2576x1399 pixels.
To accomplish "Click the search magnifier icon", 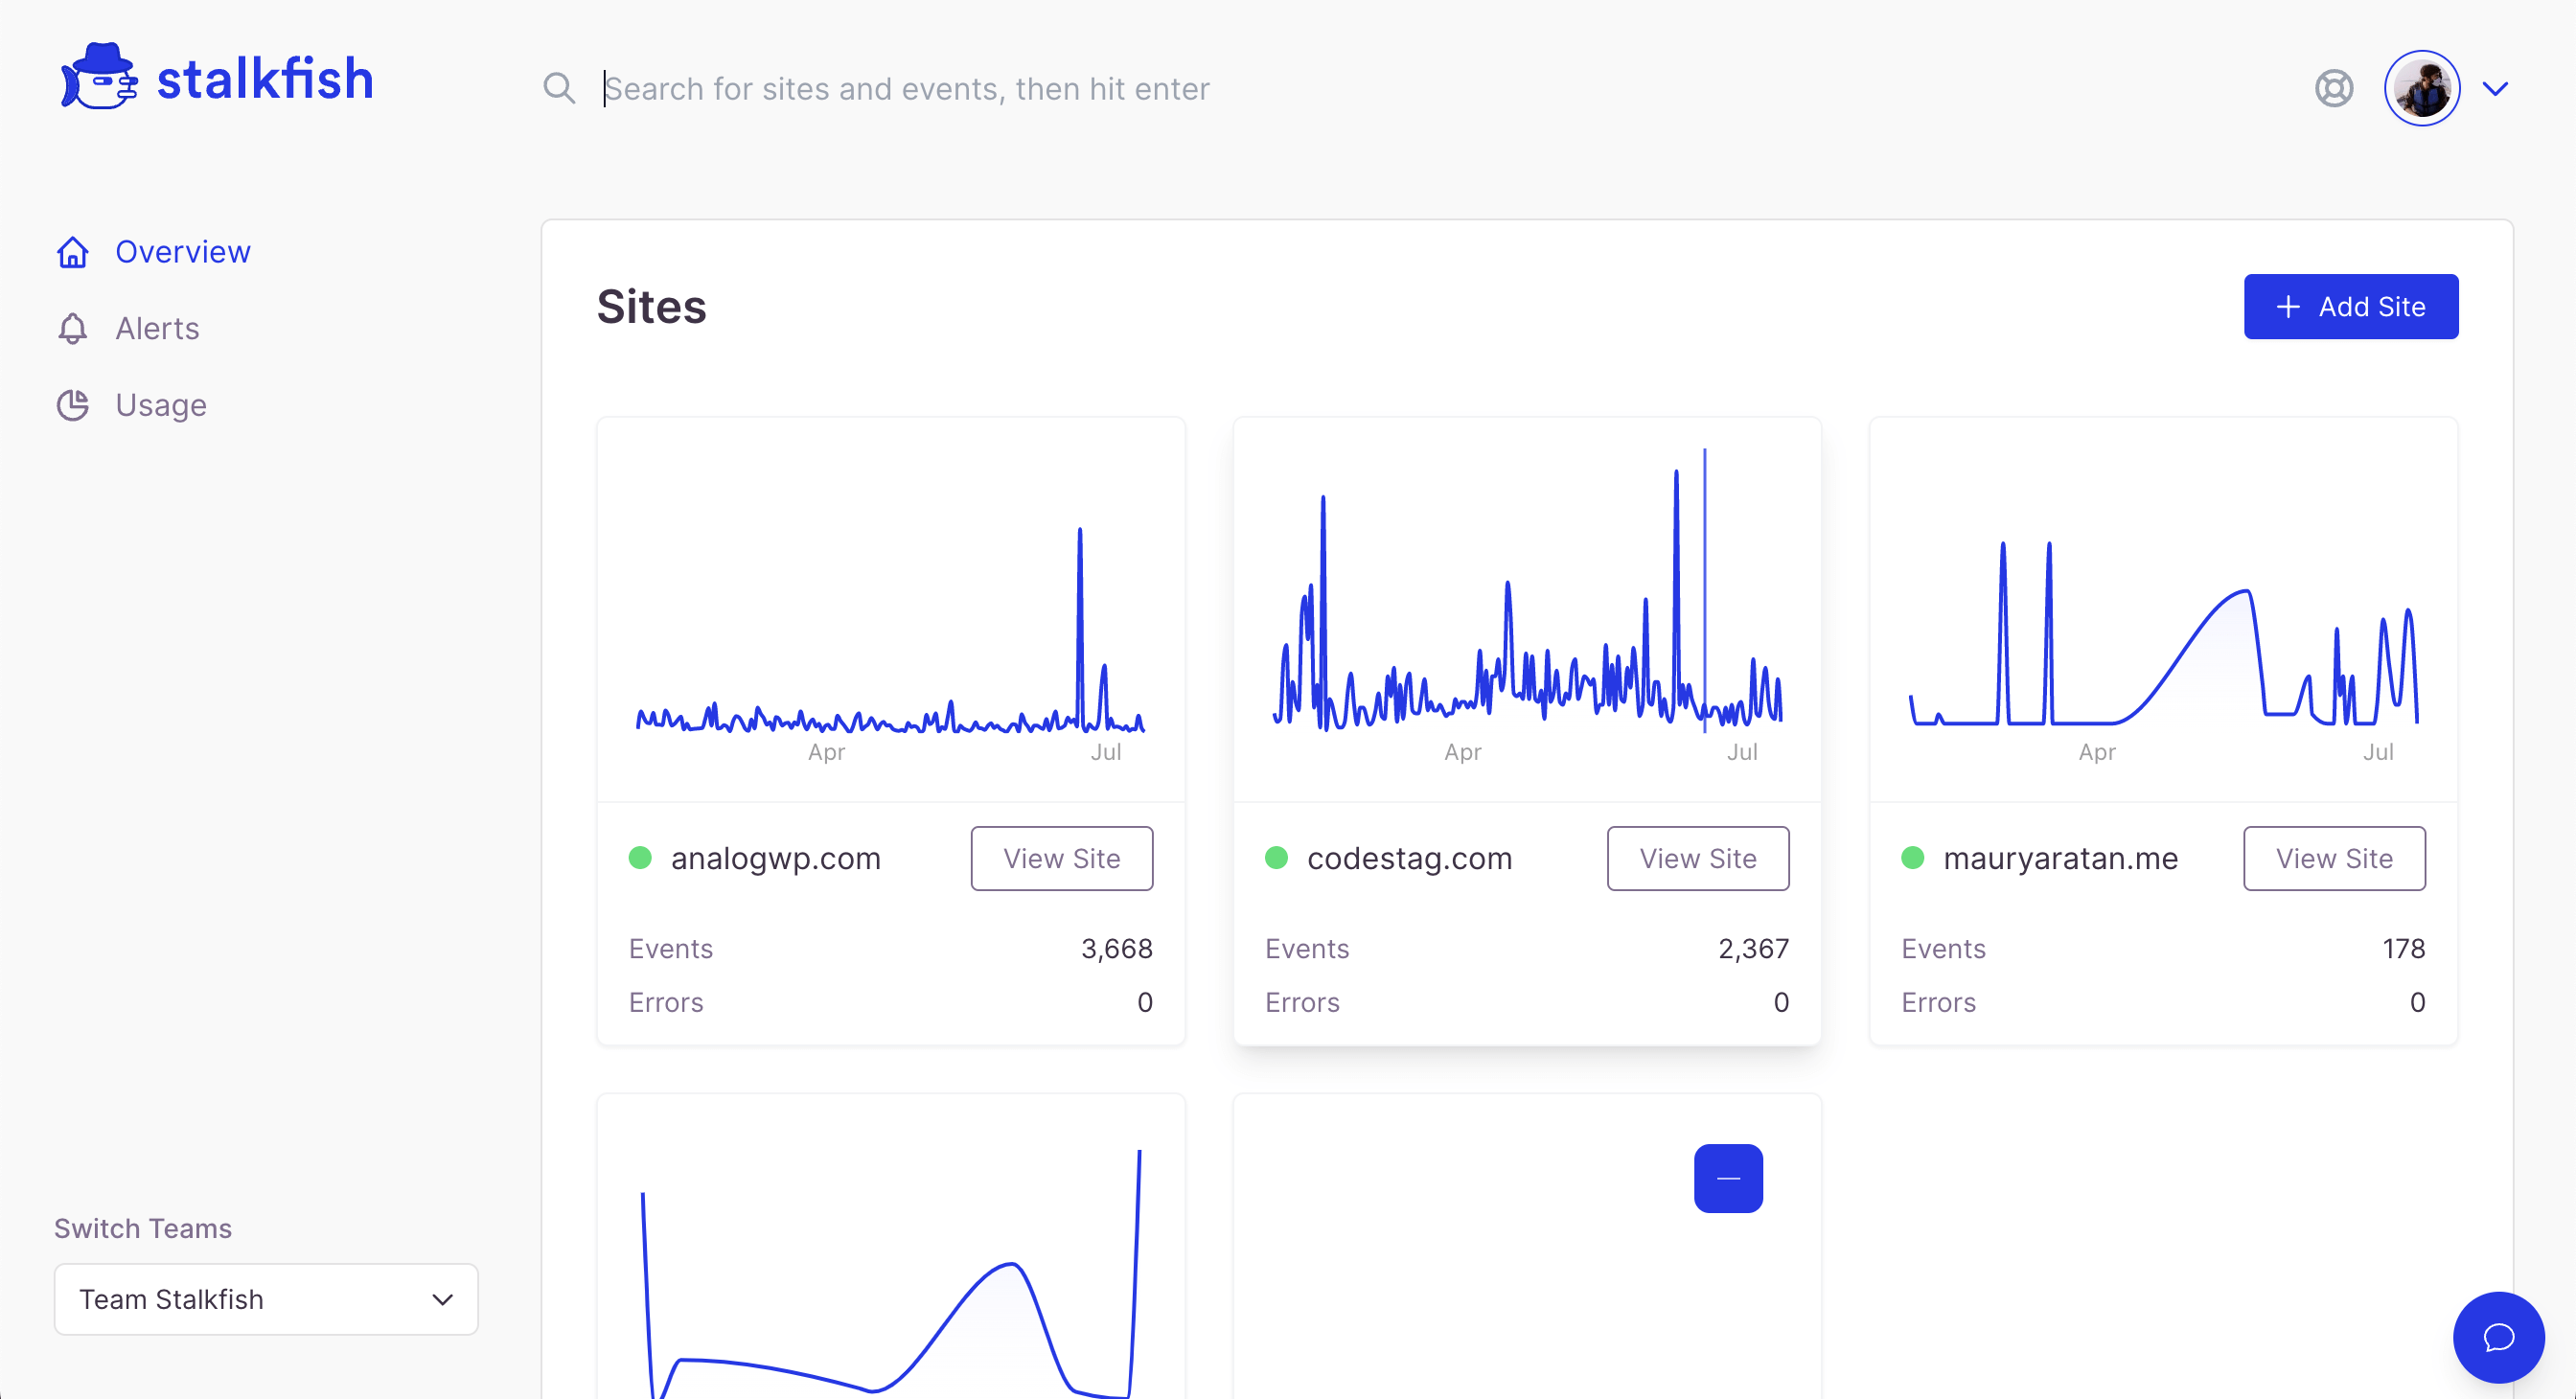I will point(559,89).
